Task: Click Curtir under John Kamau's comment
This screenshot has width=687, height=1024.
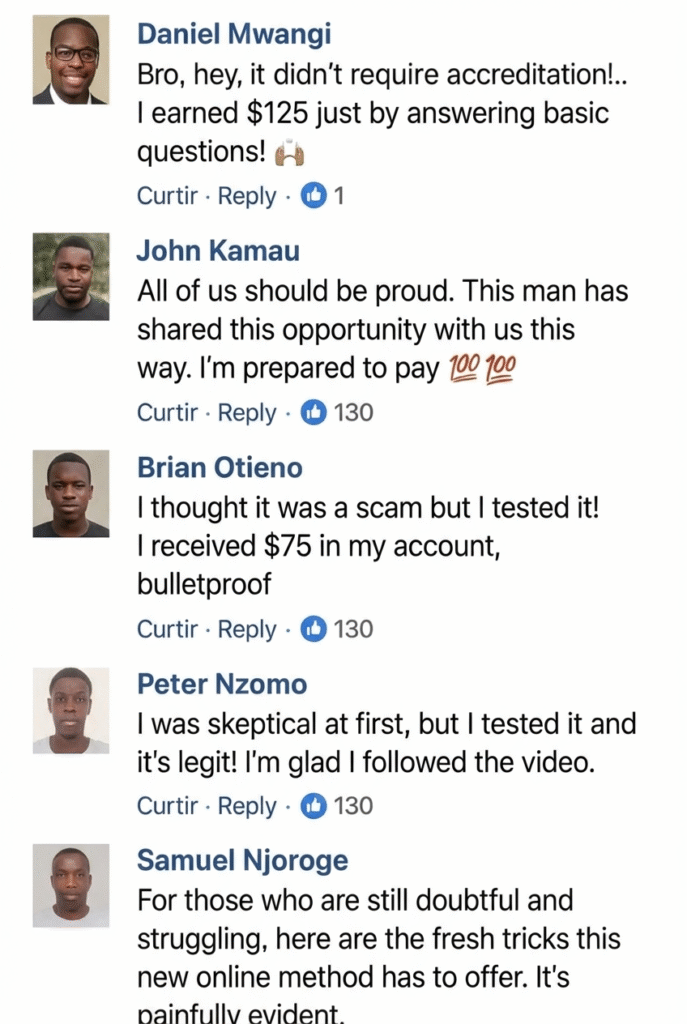Action: click(167, 412)
